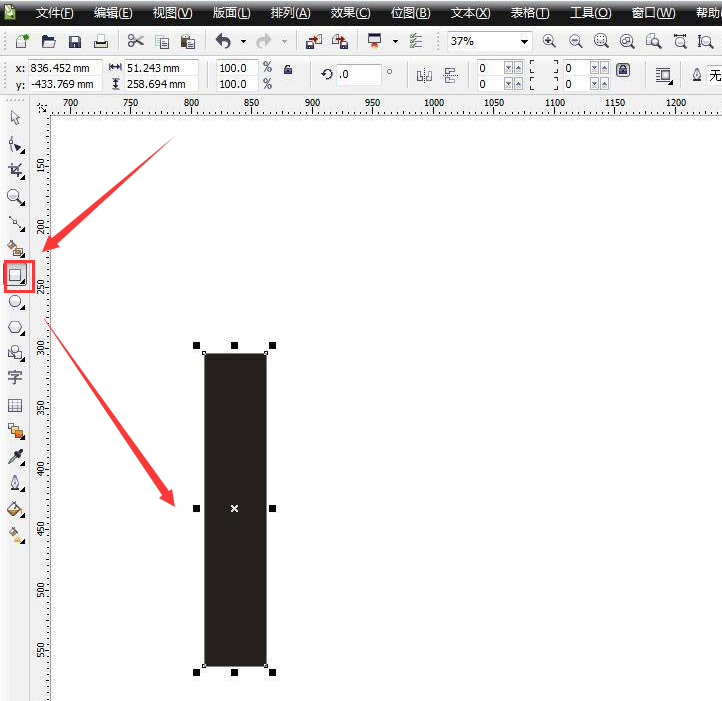This screenshot has width=722, height=701.
Task: Open the 文本(X) menu
Action: [x=471, y=13]
